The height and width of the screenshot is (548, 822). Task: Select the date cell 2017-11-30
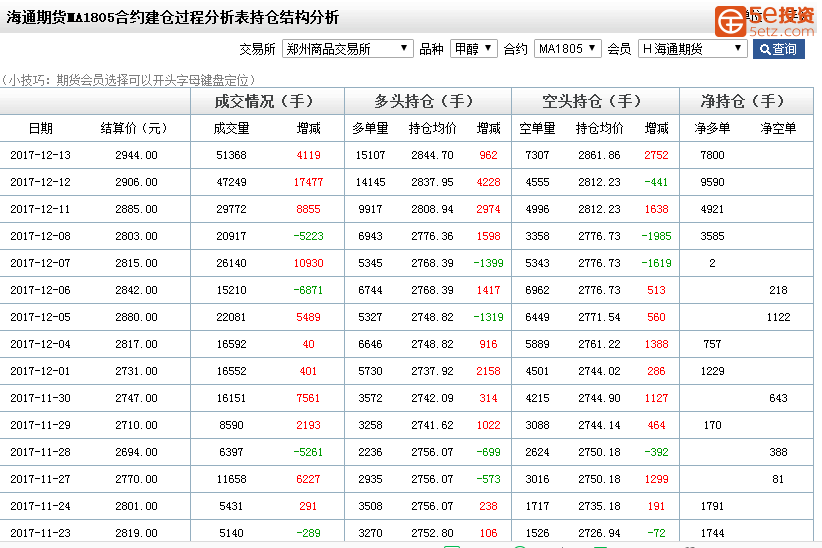pyautogui.click(x=40, y=398)
